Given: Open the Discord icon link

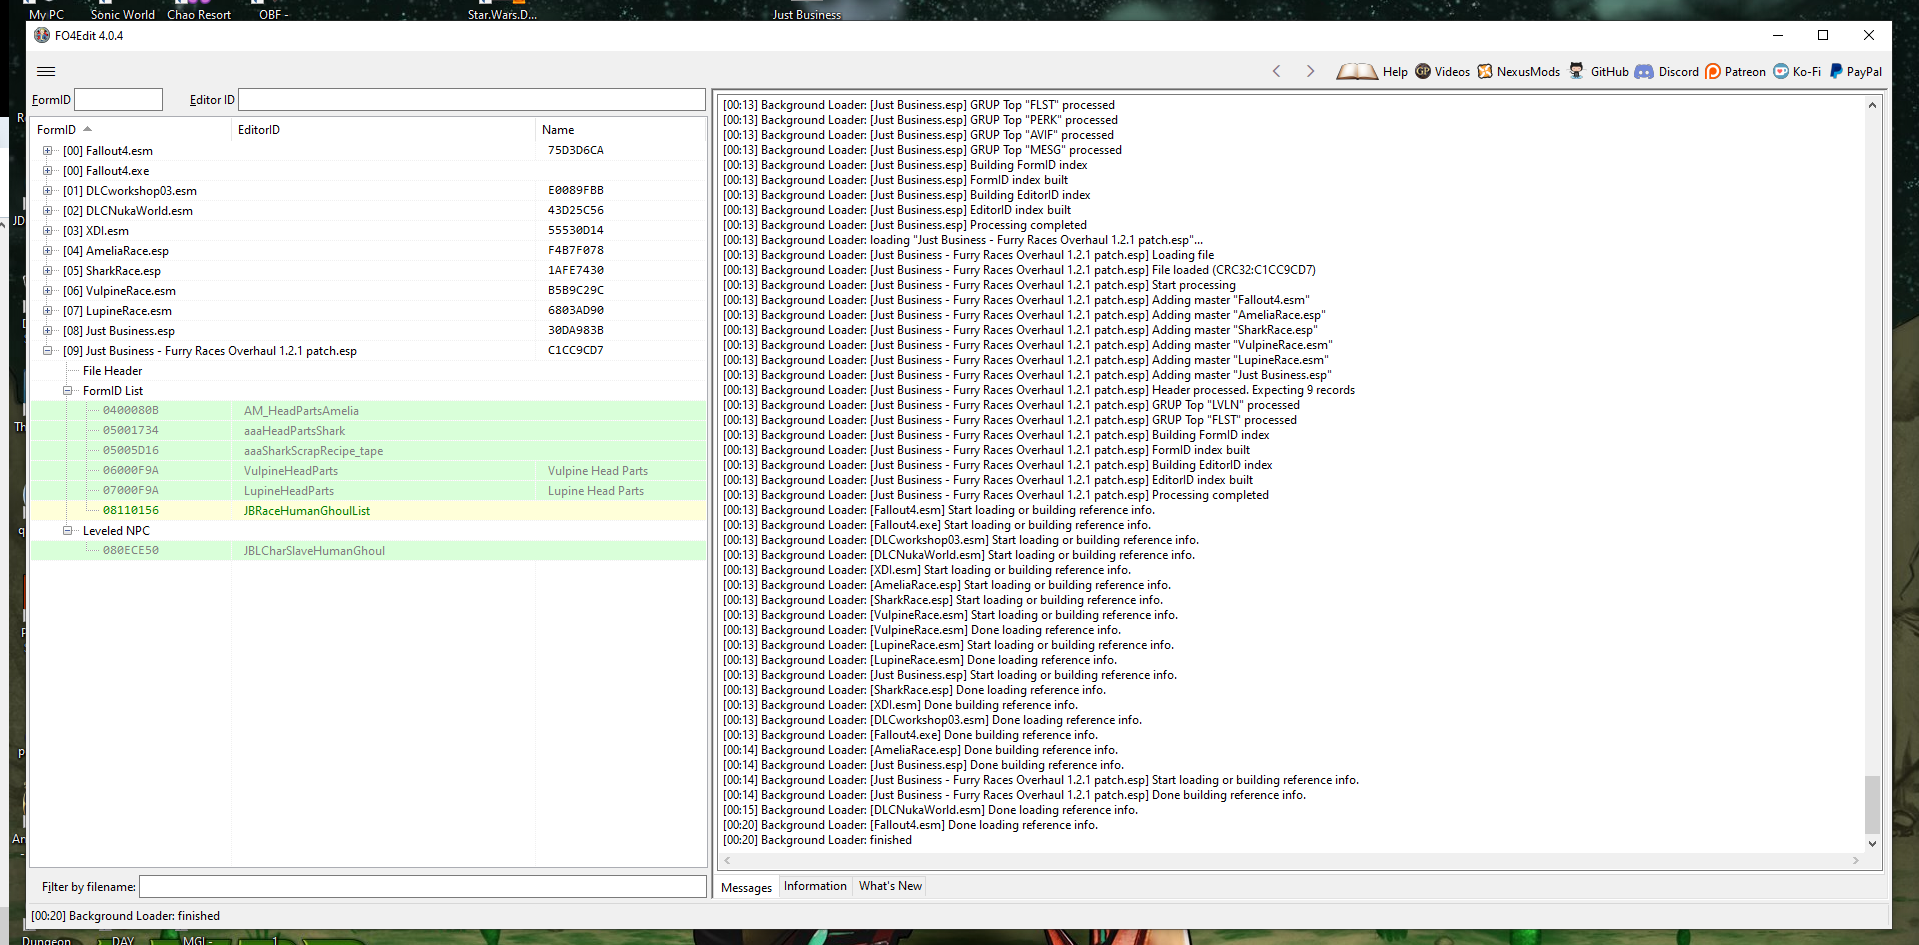Looking at the screenshot, I should [1644, 71].
